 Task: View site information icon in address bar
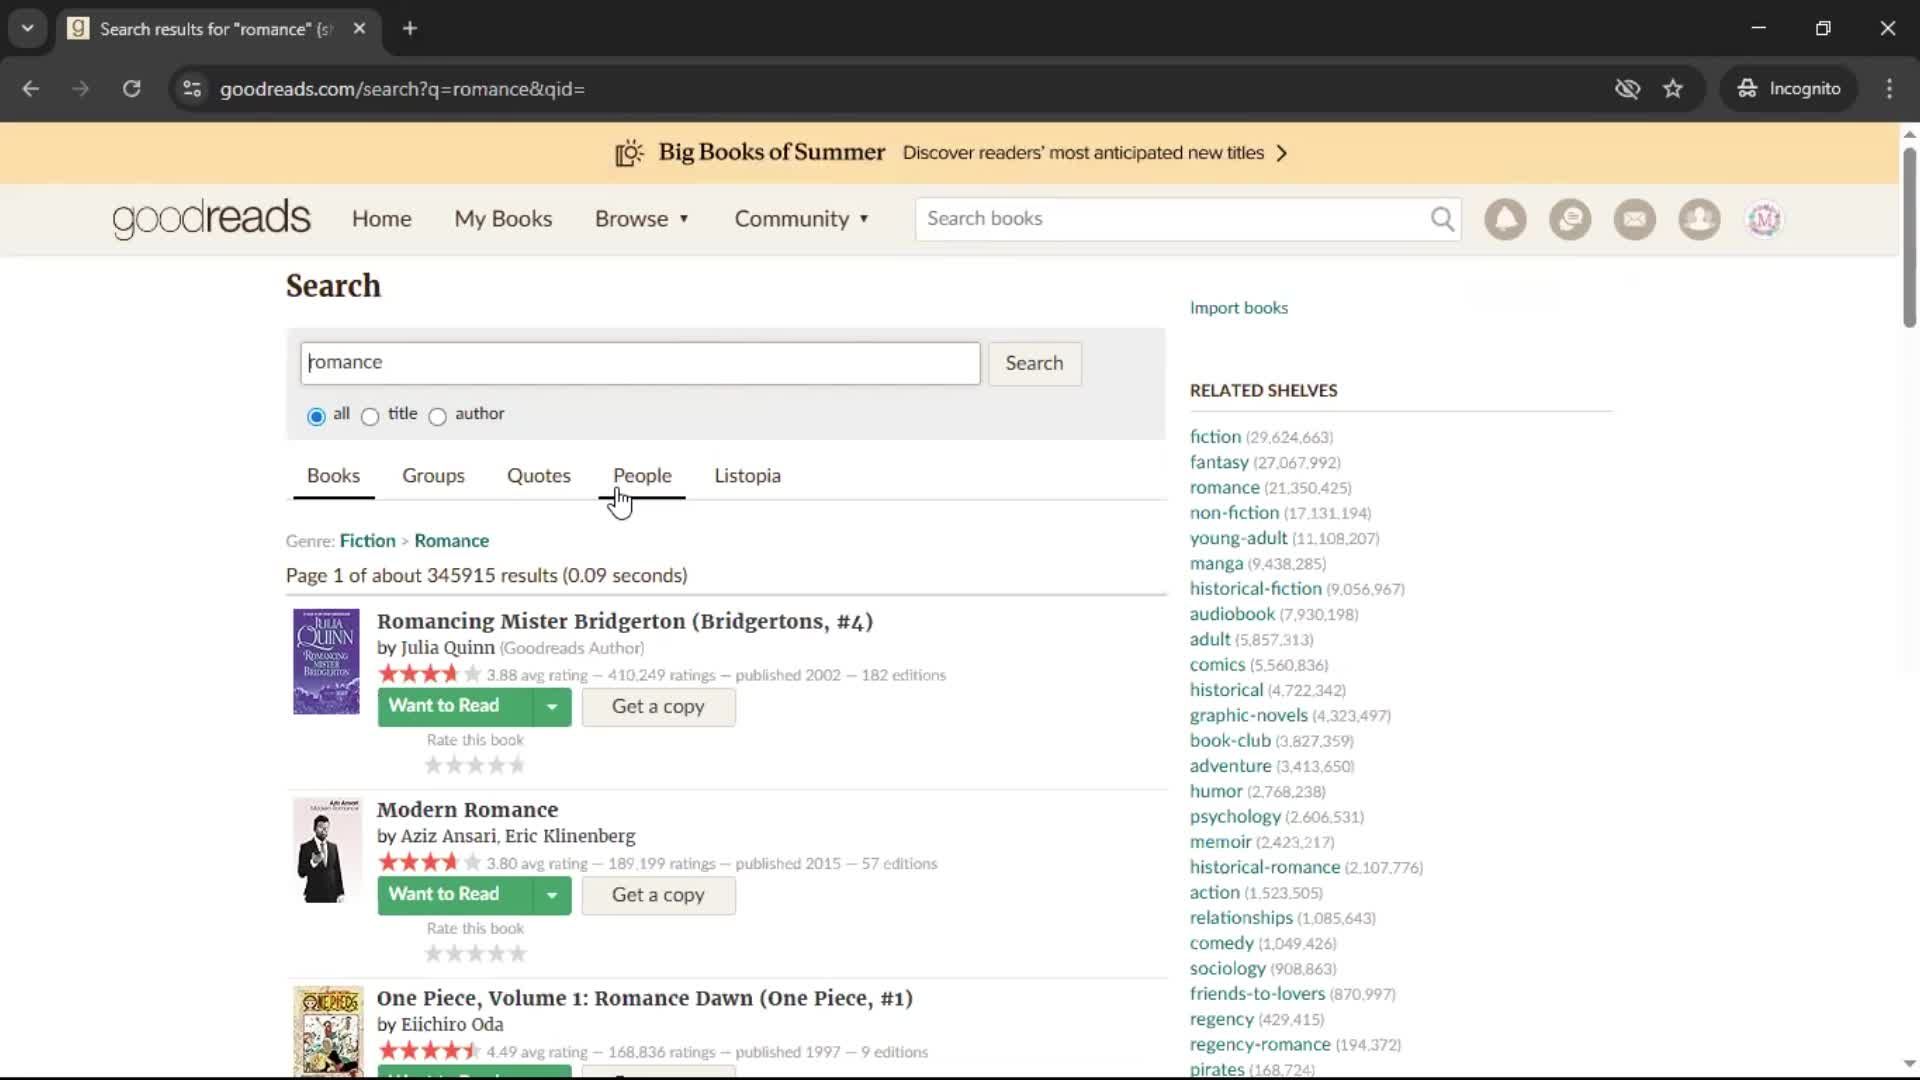click(192, 89)
